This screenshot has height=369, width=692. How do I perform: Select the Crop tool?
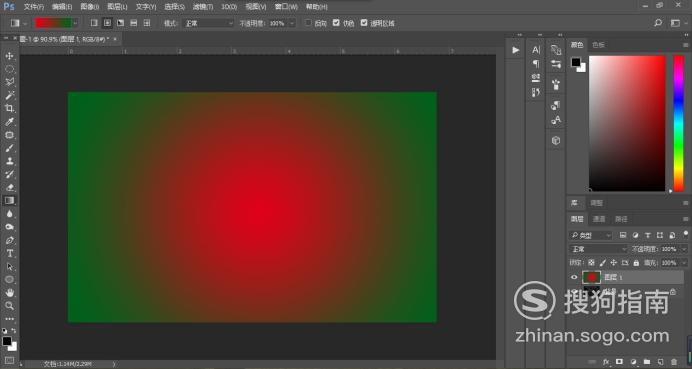(9, 109)
